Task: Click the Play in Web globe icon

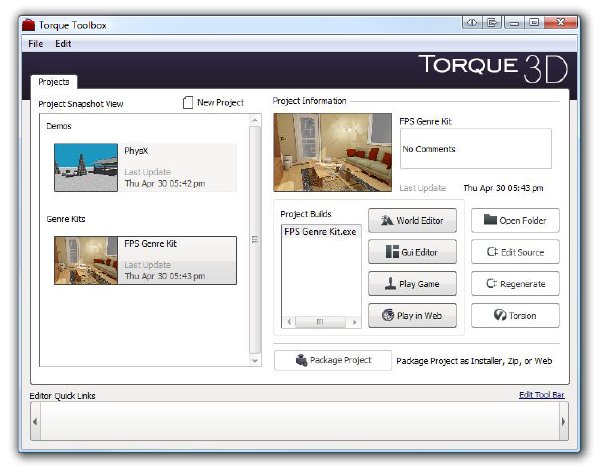Action: click(x=388, y=315)
